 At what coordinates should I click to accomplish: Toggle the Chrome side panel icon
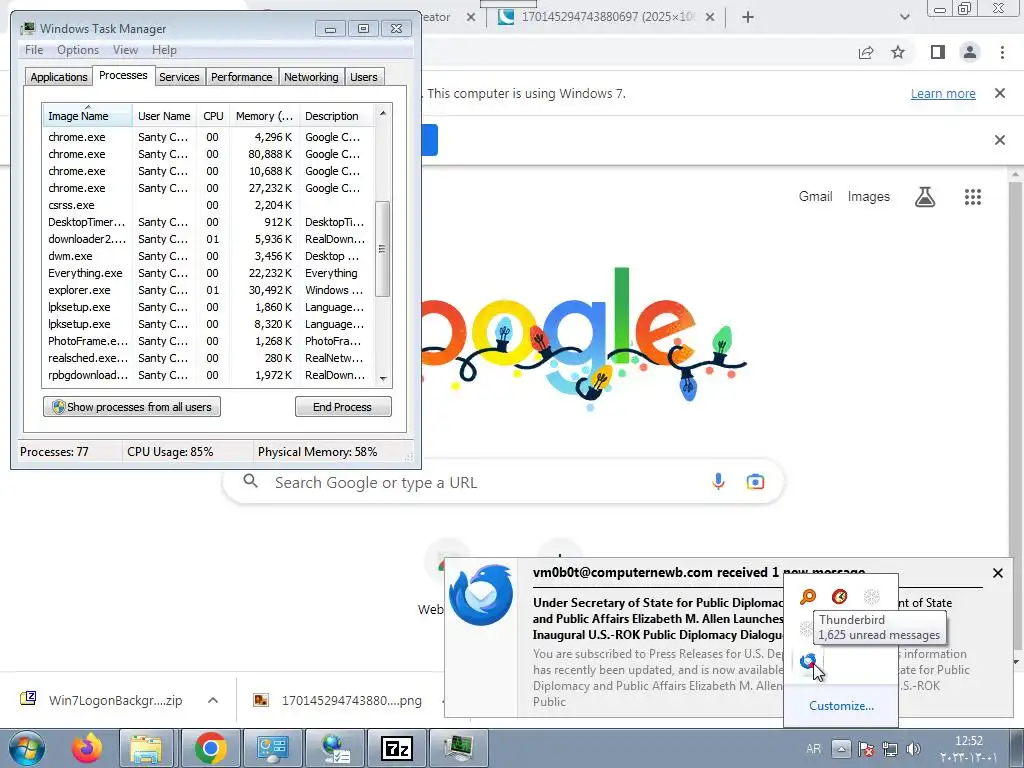click(x=938, y=52)
